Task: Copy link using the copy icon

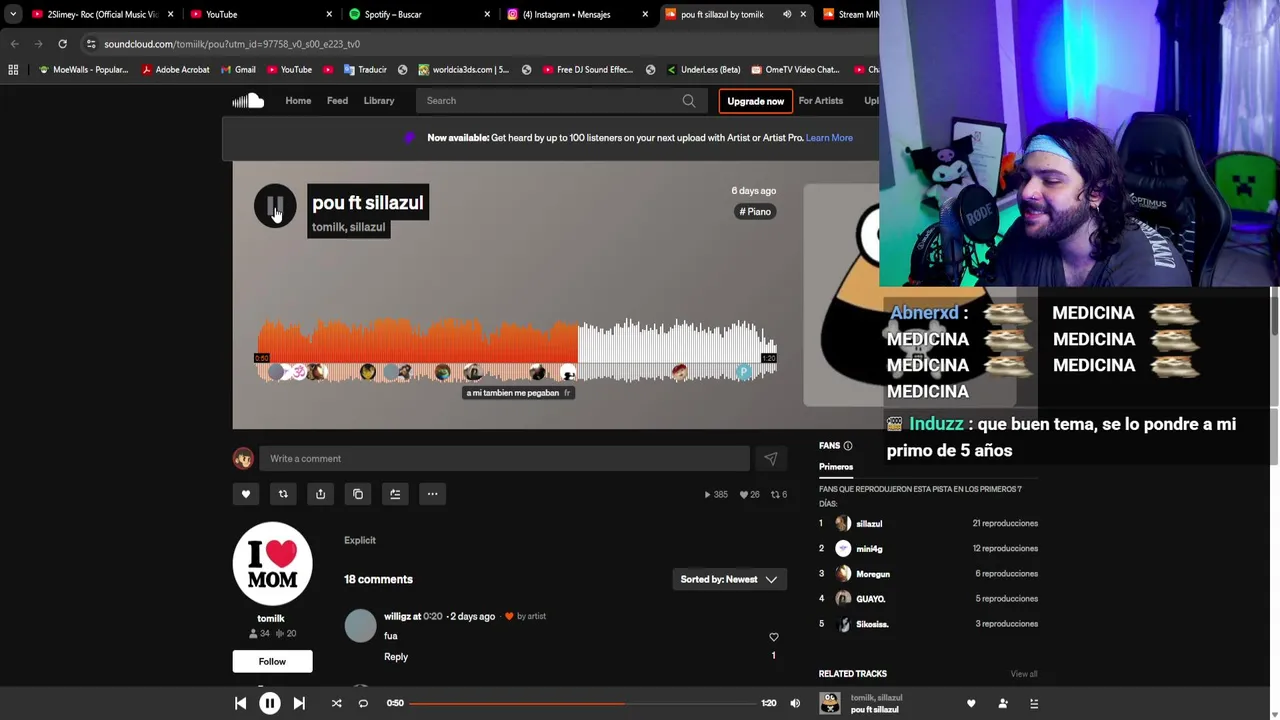Action: click(358, 494)
